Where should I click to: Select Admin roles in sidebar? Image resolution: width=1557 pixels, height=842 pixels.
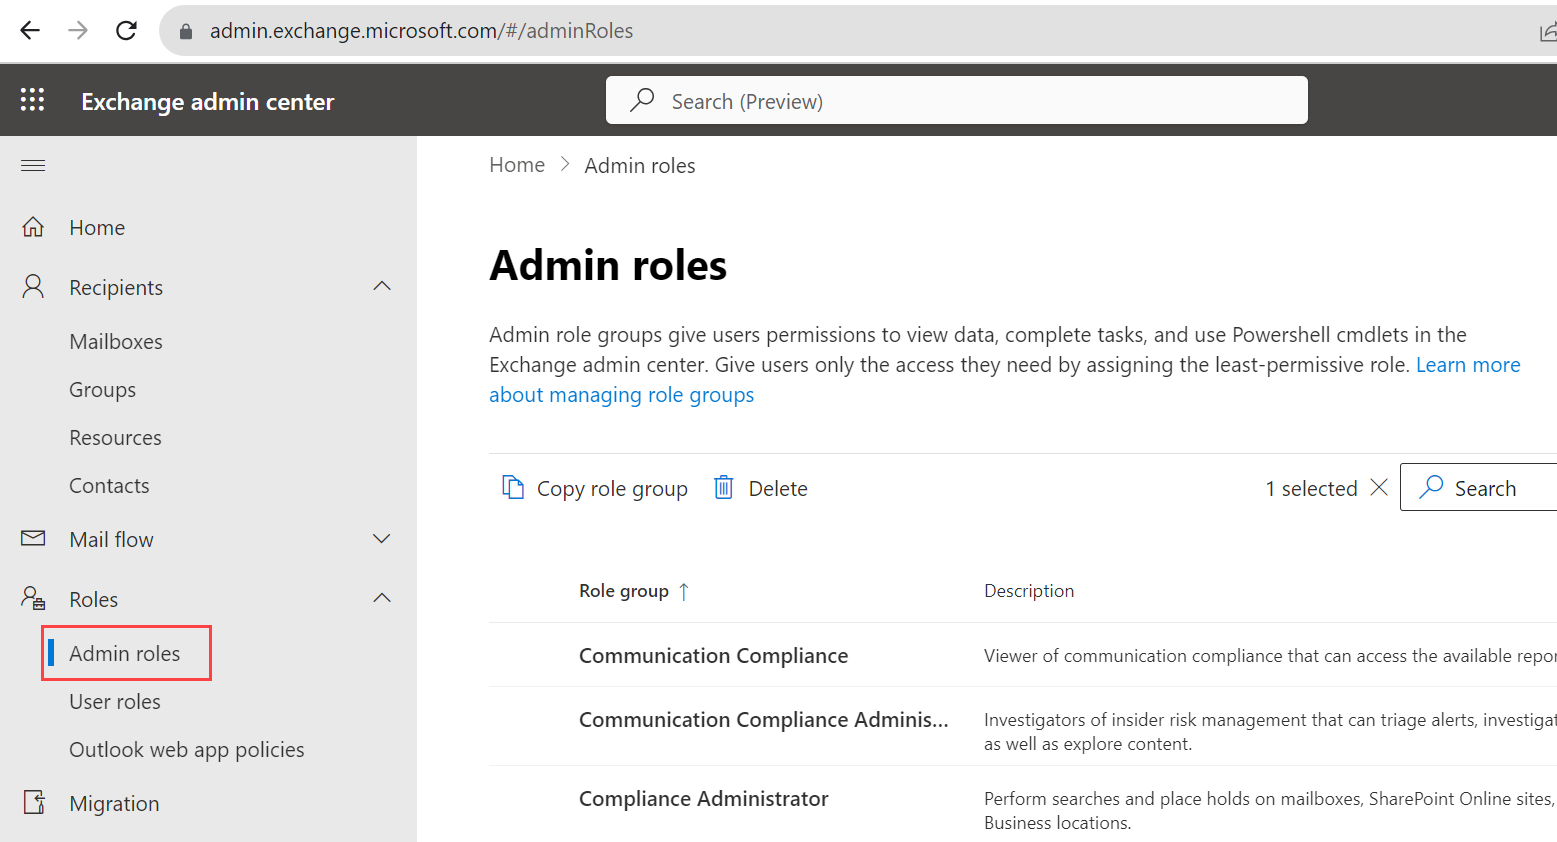(x=125, y=654)
